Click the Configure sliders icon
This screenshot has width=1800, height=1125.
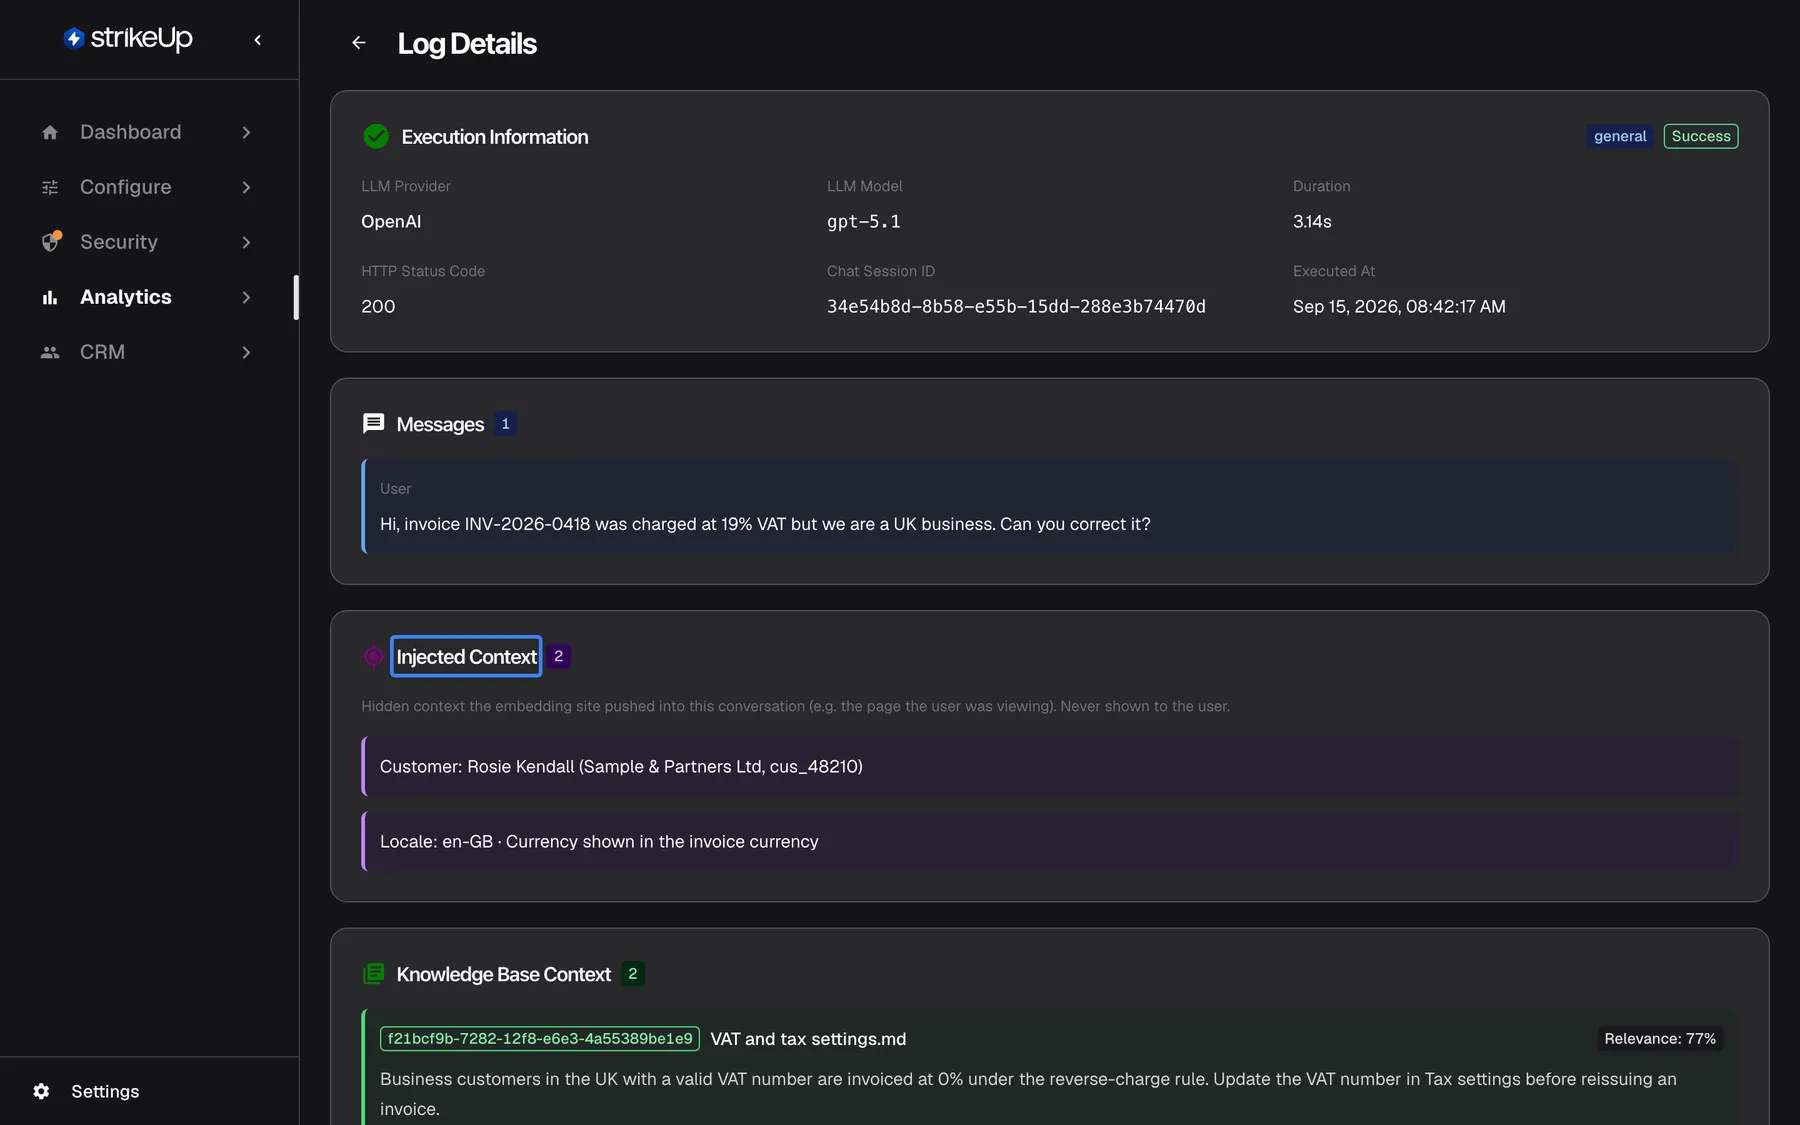pyautogui.click(x=50, y=187)
